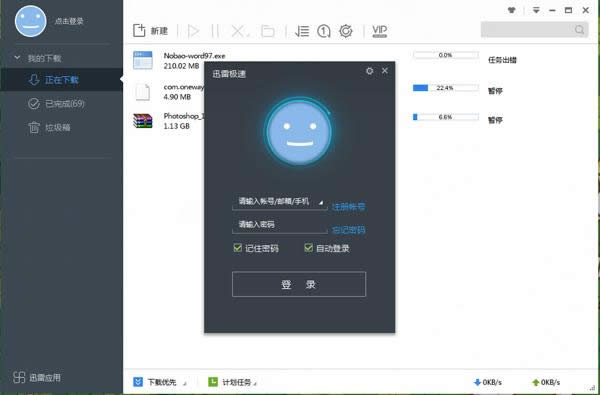Viewport: 600px width, 395px height.
Task: Click the 登录 button
Action: [299, 284]
